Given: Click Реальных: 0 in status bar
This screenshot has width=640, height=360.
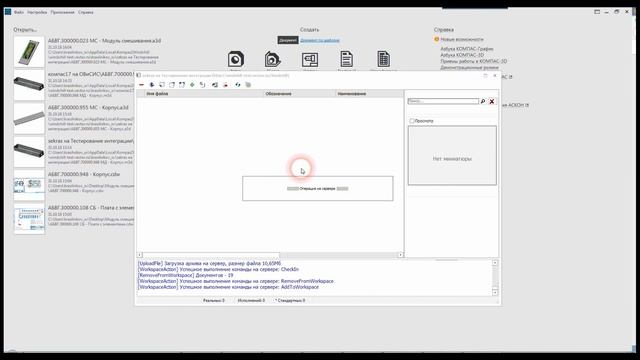Looking at the screenshot, I should pos(214,300).
